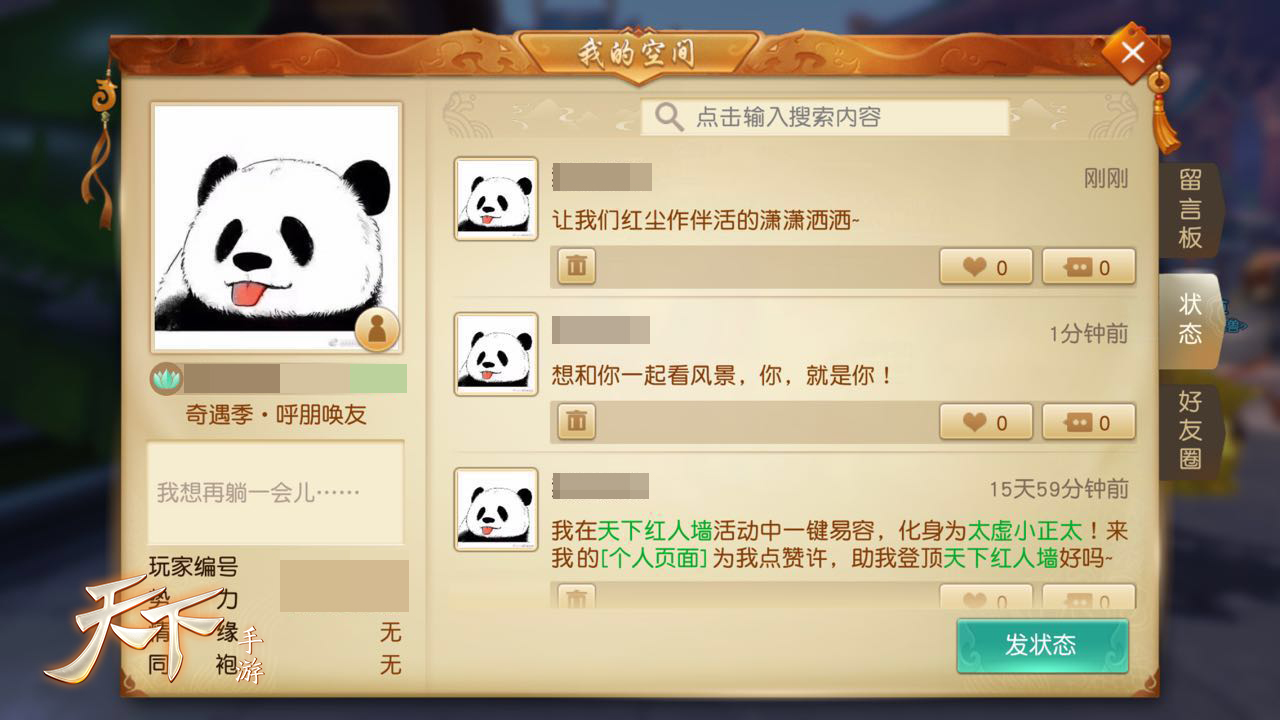Image resolution: width=1280 pixels, height=720 pixels.
Task: Close the 我的空间 window
Action: coord(1133,52)
